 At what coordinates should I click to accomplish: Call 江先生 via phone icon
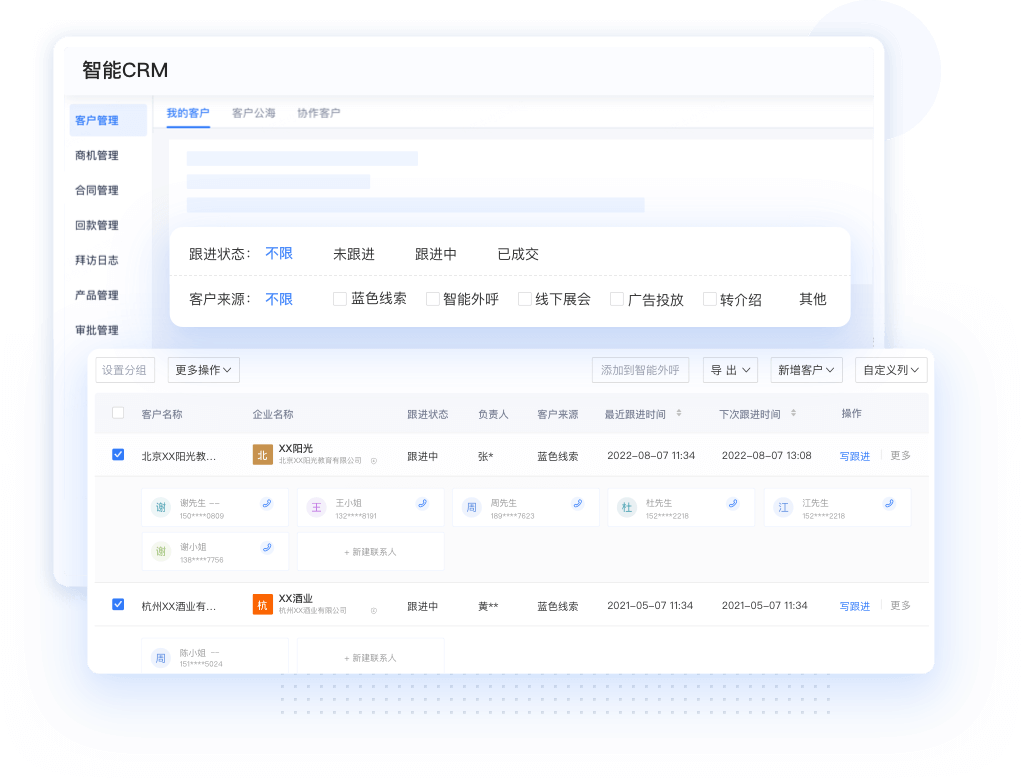[x=889, y=504]
